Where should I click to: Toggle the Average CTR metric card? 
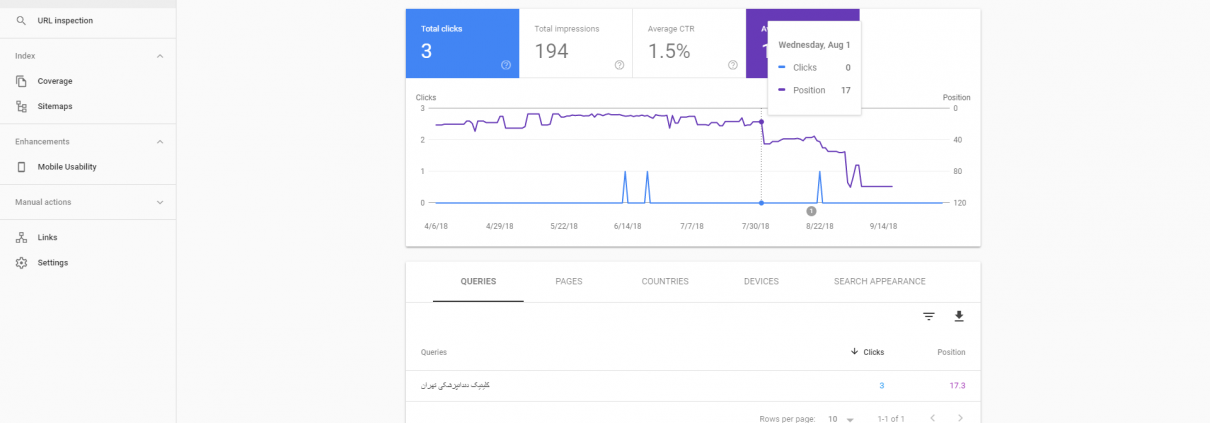coord(688,43)
